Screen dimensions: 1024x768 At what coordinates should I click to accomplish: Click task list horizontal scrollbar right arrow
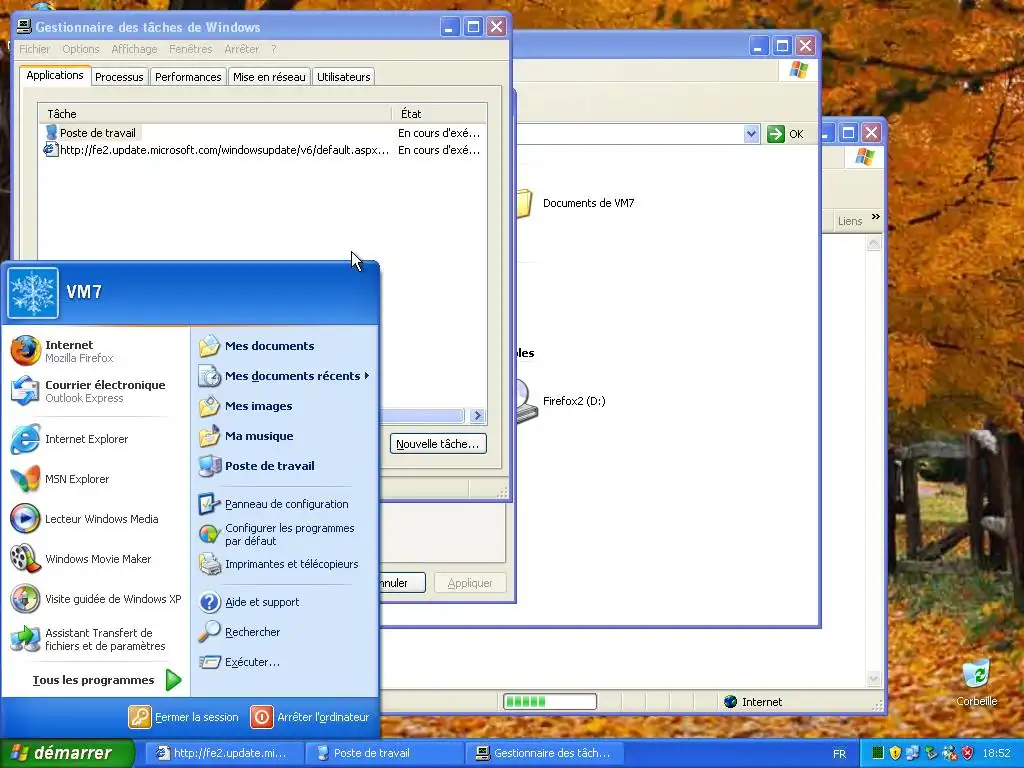click(477, 415)
